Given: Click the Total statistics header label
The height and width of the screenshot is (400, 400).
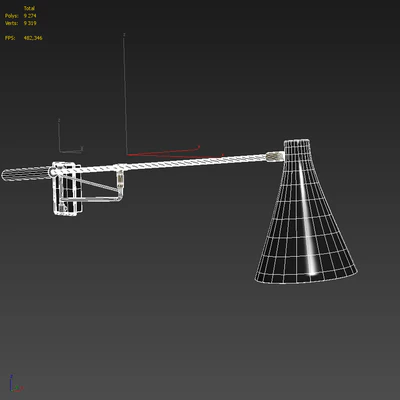Looking at the screenshot, I should coord(29,8).
